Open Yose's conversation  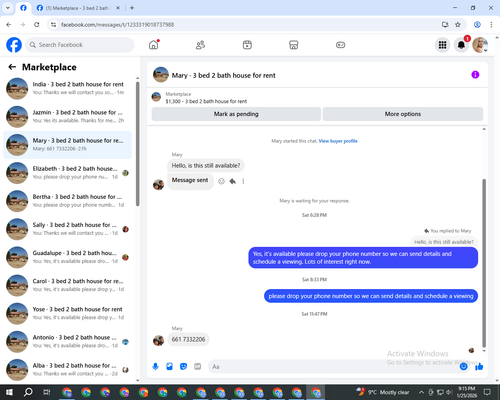(68, 313)
